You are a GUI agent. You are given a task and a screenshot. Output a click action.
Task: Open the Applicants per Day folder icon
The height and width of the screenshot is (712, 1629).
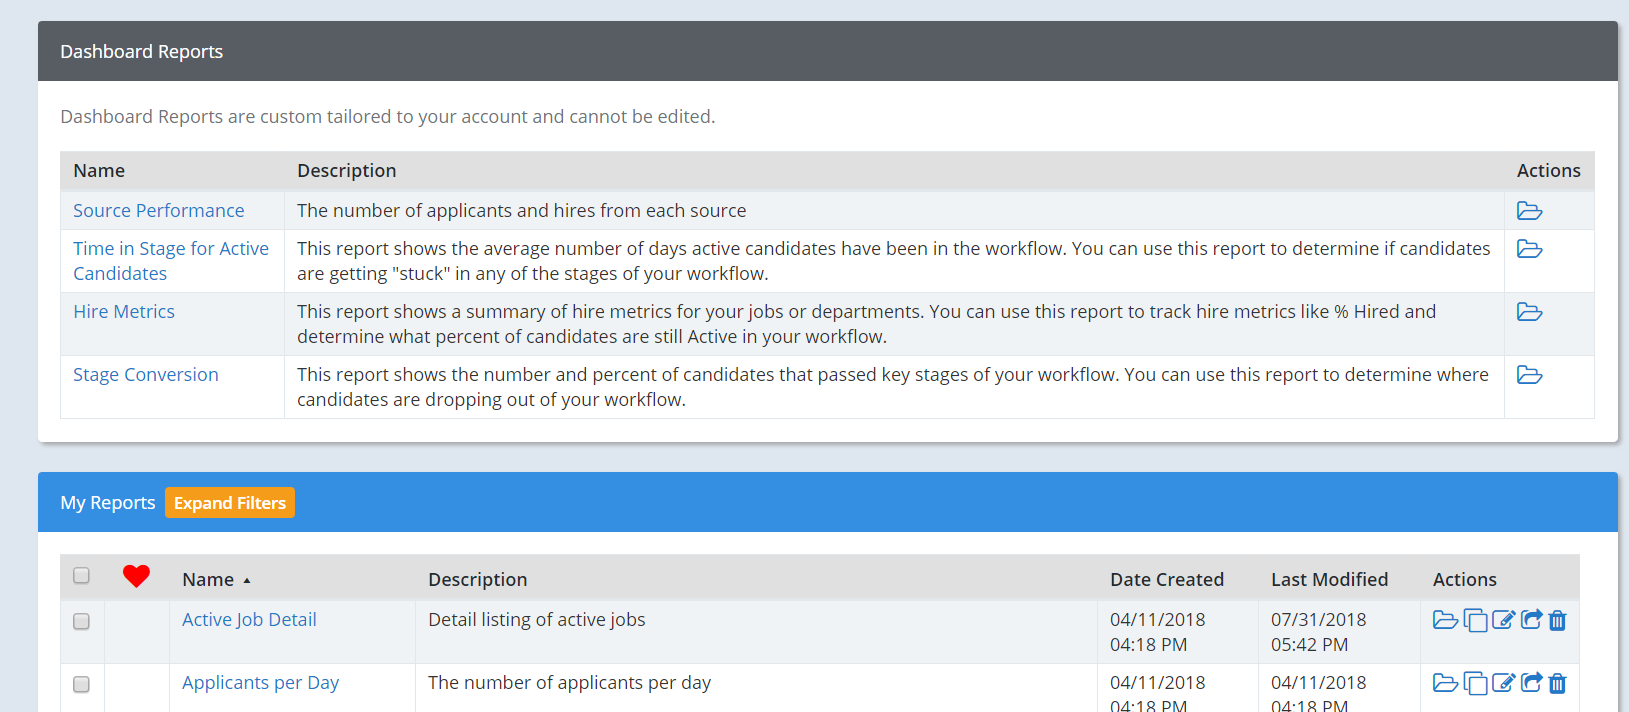coord(1445,683)
